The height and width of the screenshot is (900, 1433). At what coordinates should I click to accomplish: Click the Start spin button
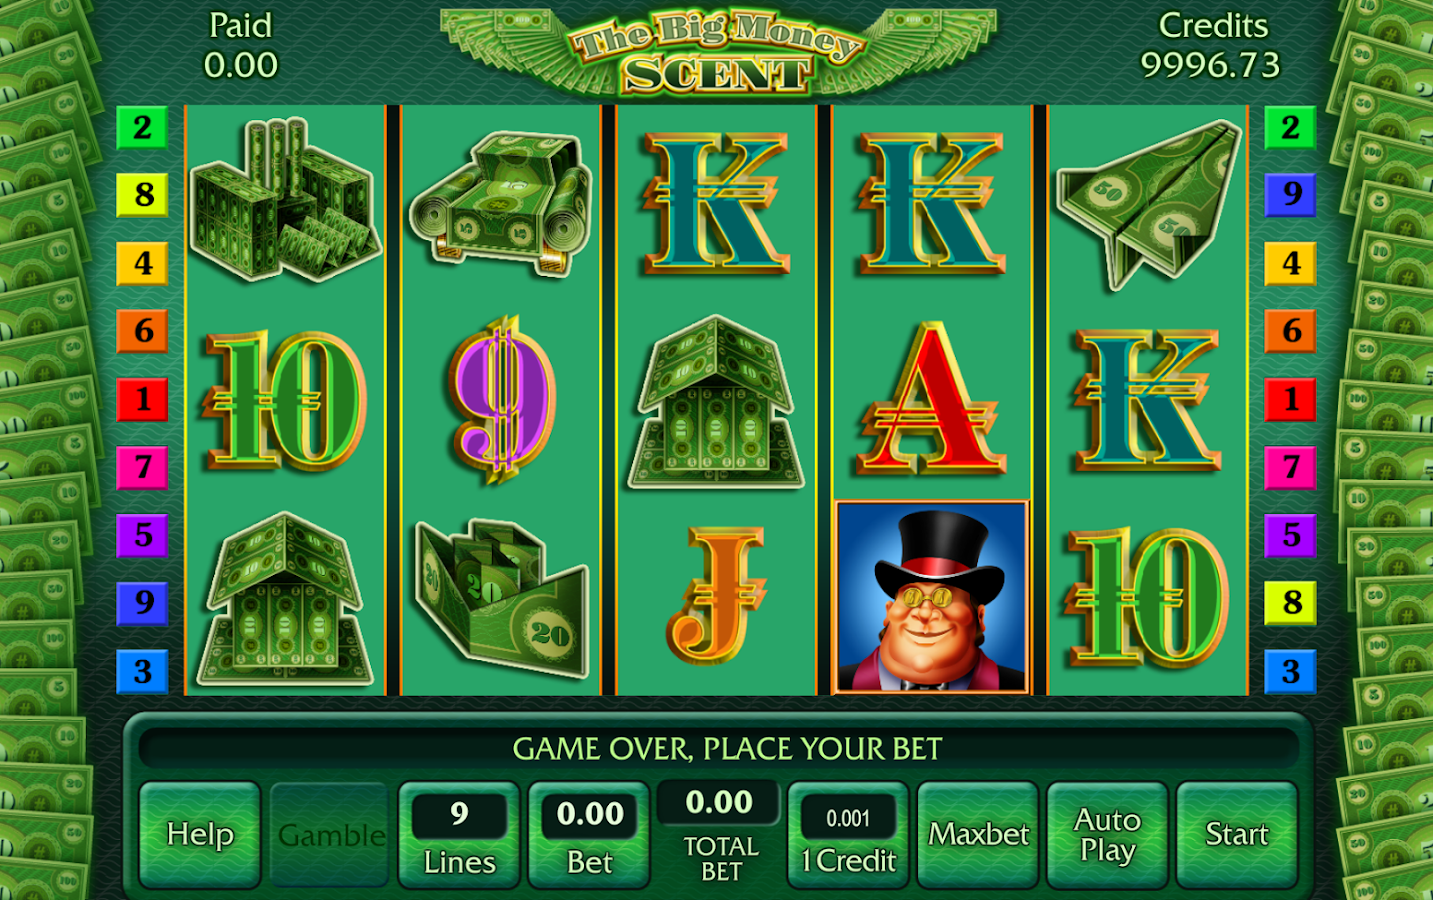click(1237, 835)
